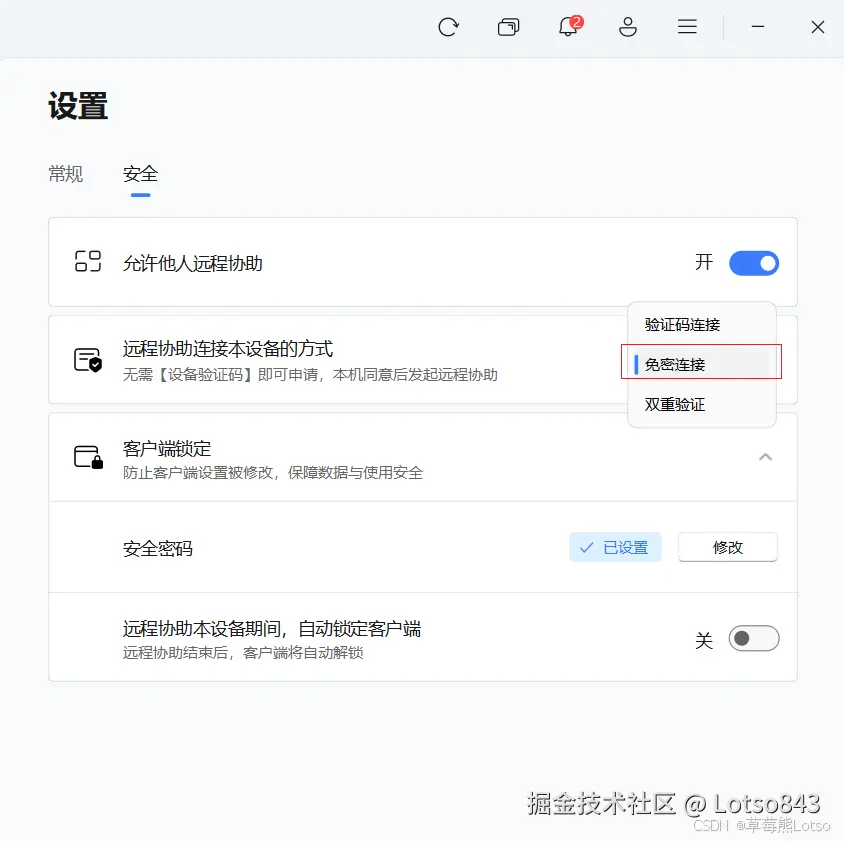The image size is (844, 841).
Task: Open account panel via the user icon
Action: coord(628,27)
